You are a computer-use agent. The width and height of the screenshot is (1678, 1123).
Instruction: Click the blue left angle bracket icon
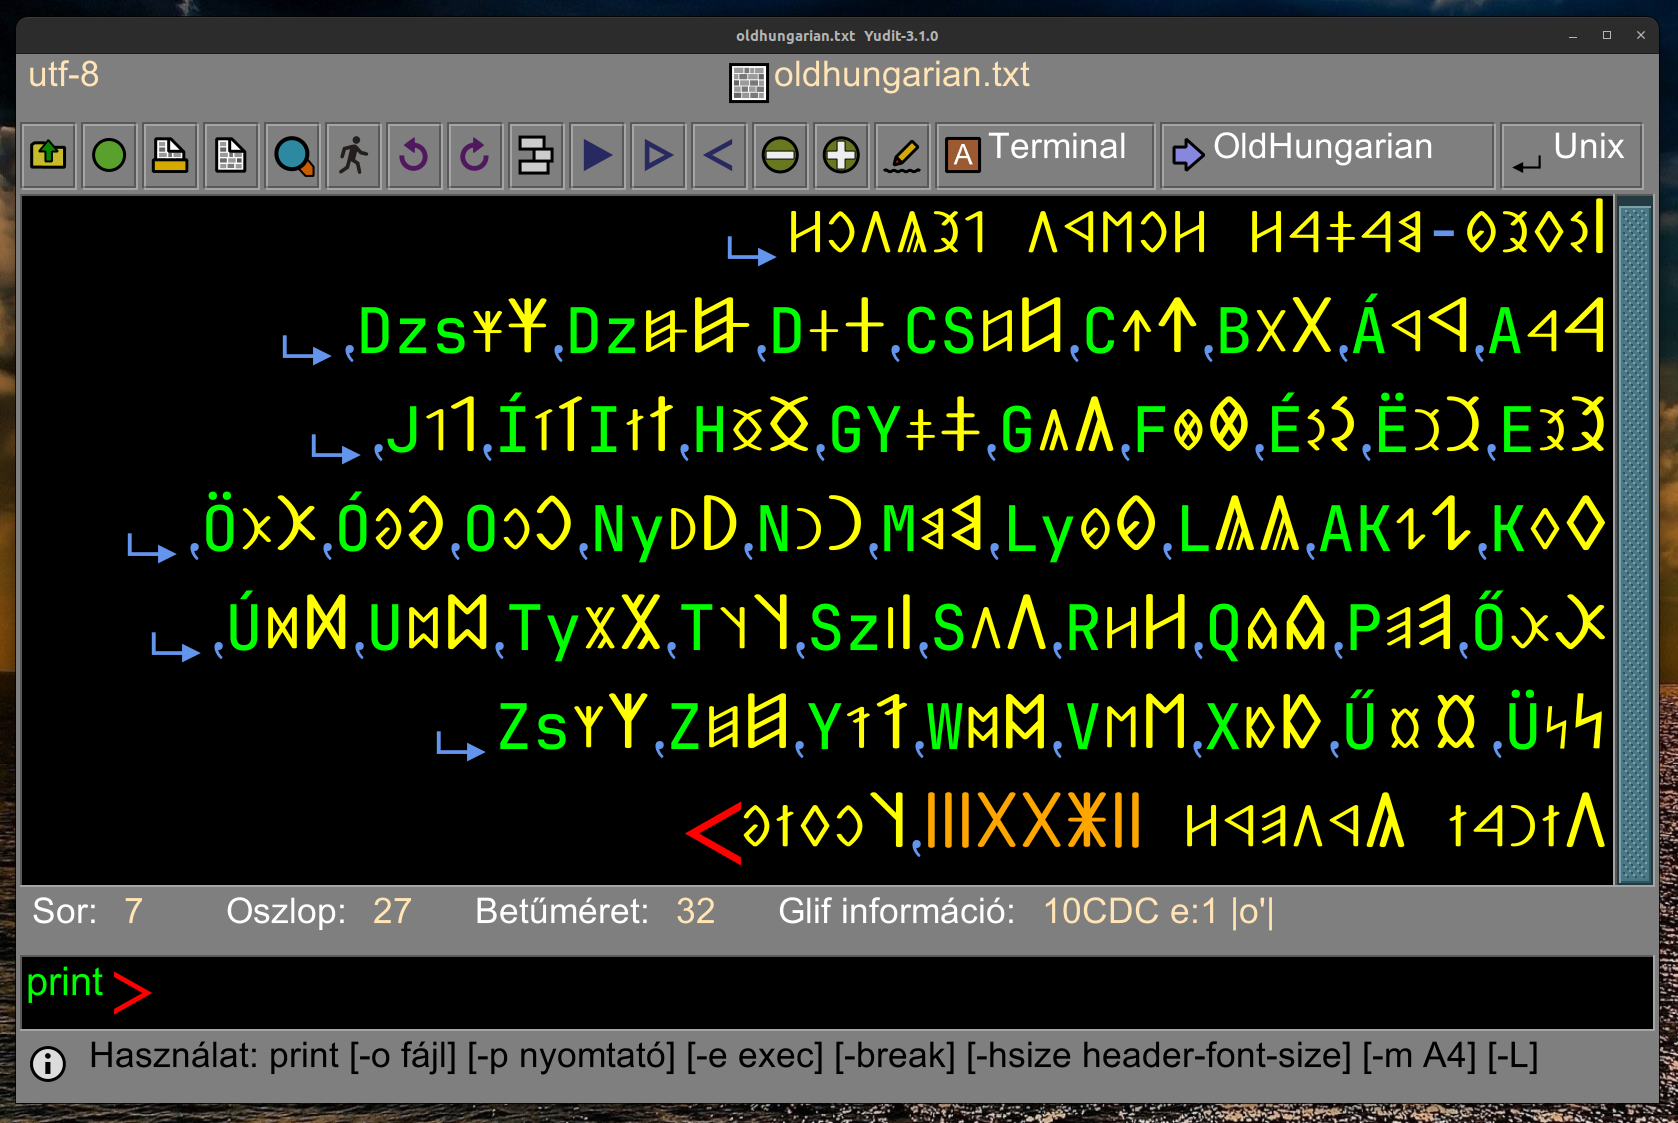[719, 156]
